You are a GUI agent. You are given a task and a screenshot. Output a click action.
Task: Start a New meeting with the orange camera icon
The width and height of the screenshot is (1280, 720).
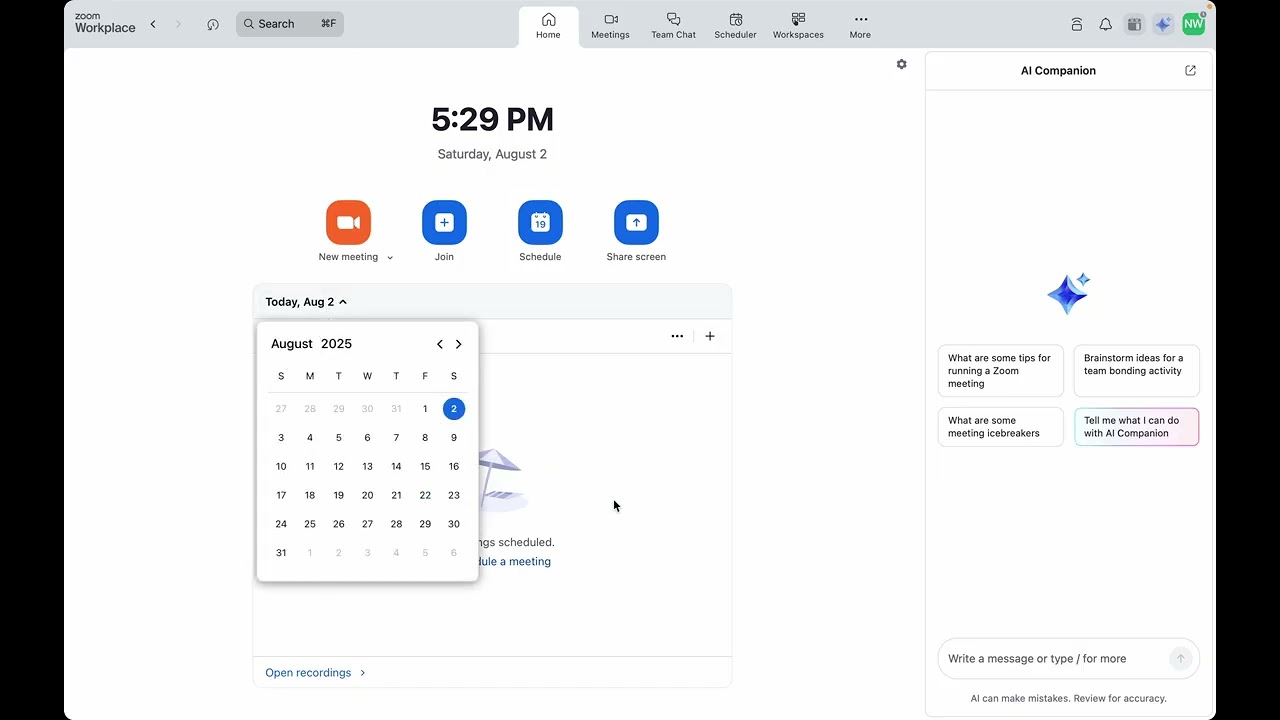point(348,222)
